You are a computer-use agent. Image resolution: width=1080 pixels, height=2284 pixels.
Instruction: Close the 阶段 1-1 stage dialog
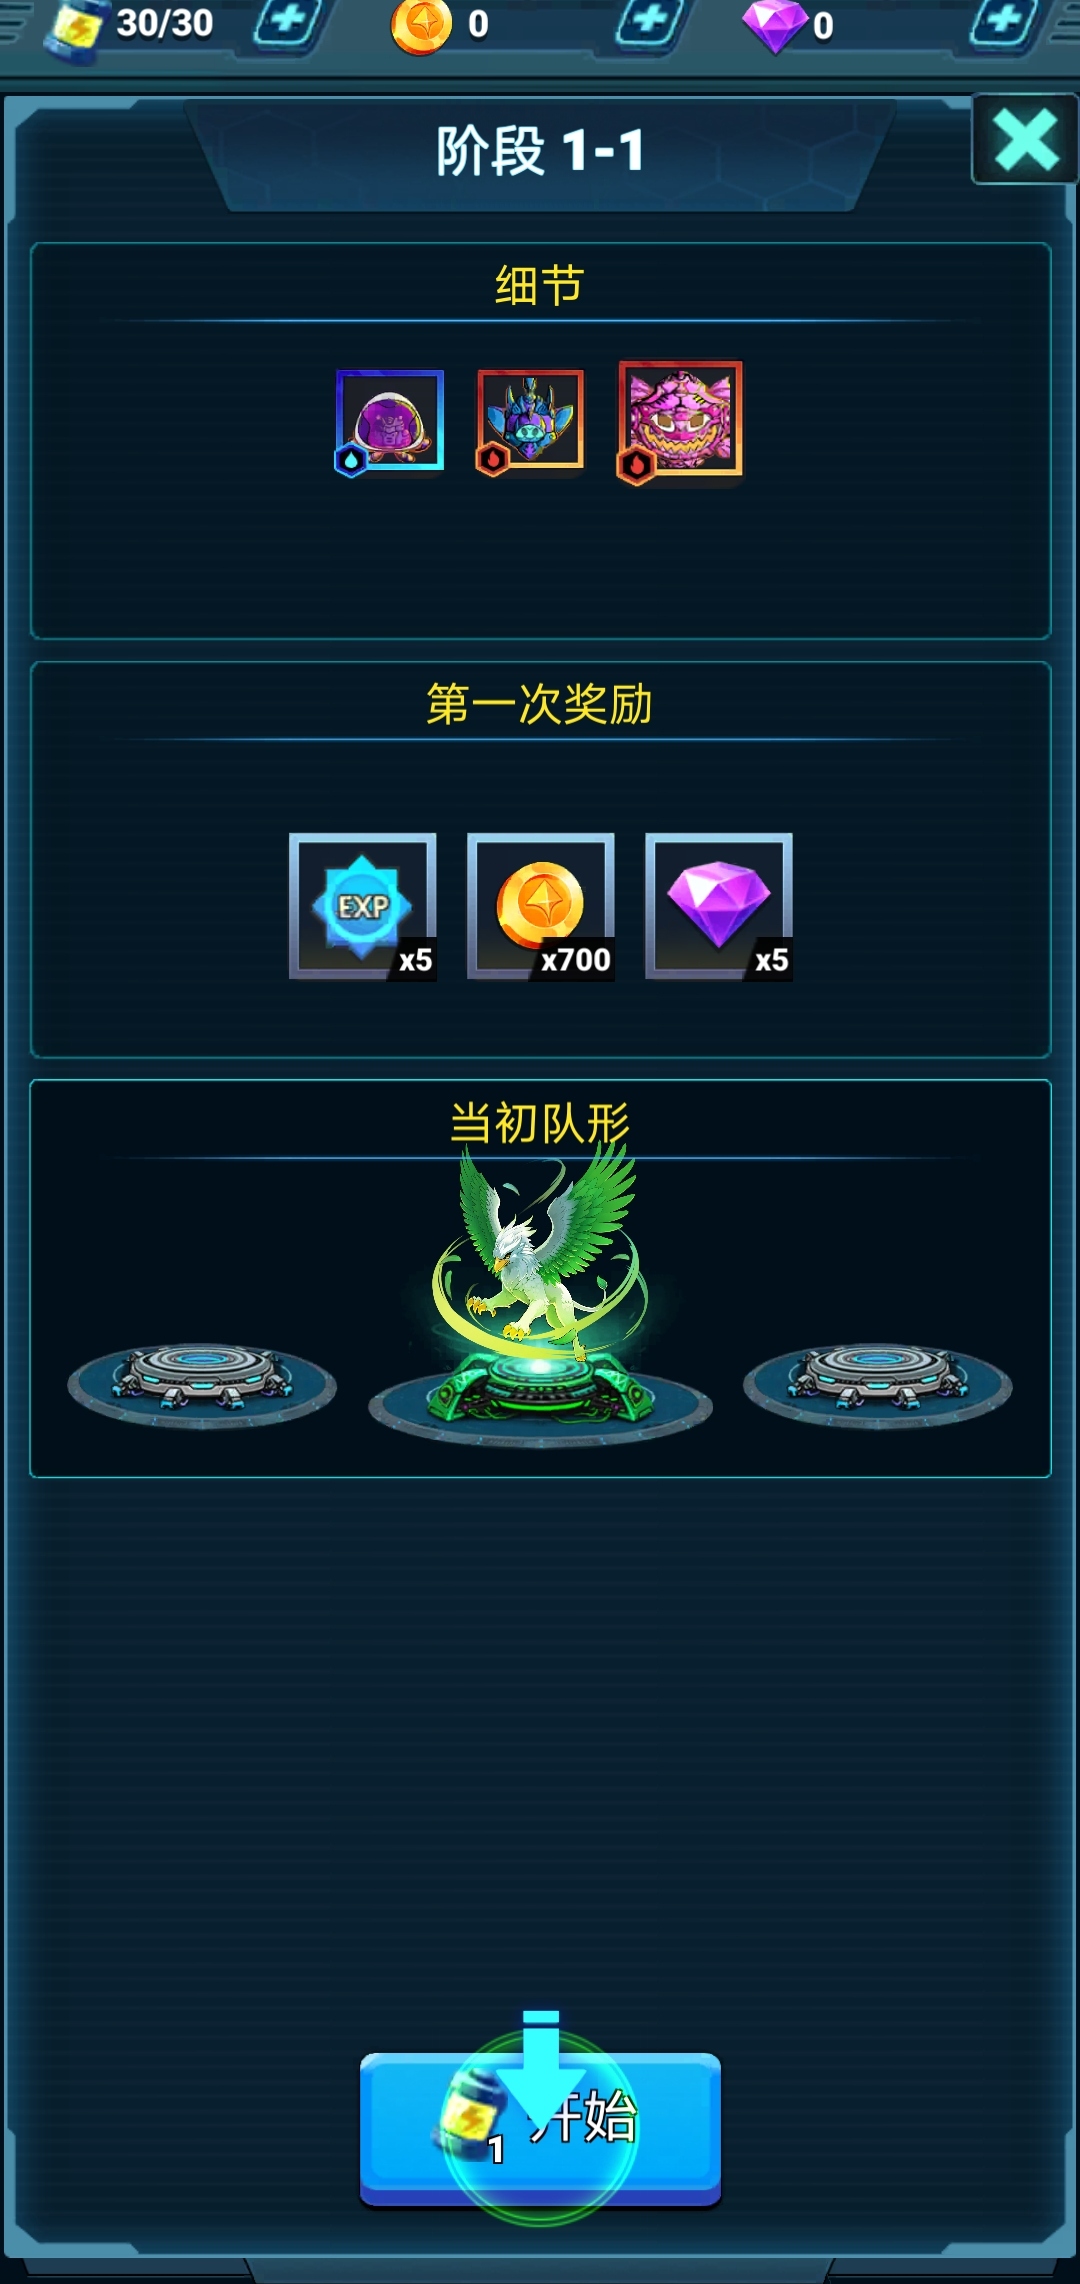pos(1025,140)
